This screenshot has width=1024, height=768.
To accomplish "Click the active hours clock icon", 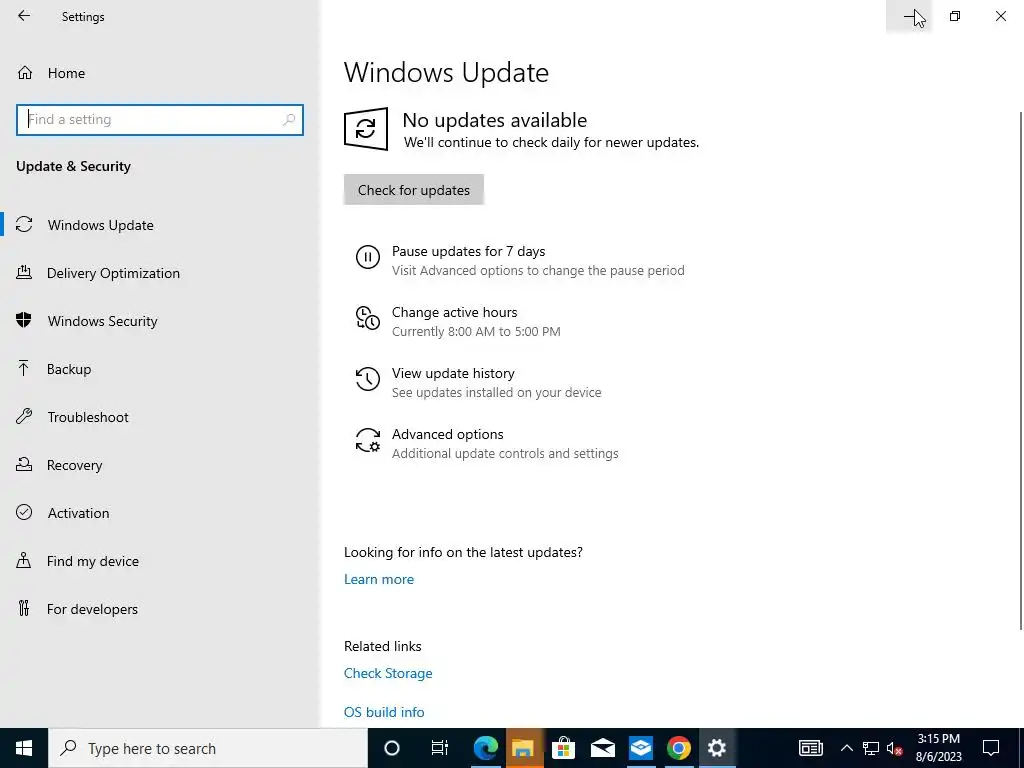I will click(x=368, y=318).
